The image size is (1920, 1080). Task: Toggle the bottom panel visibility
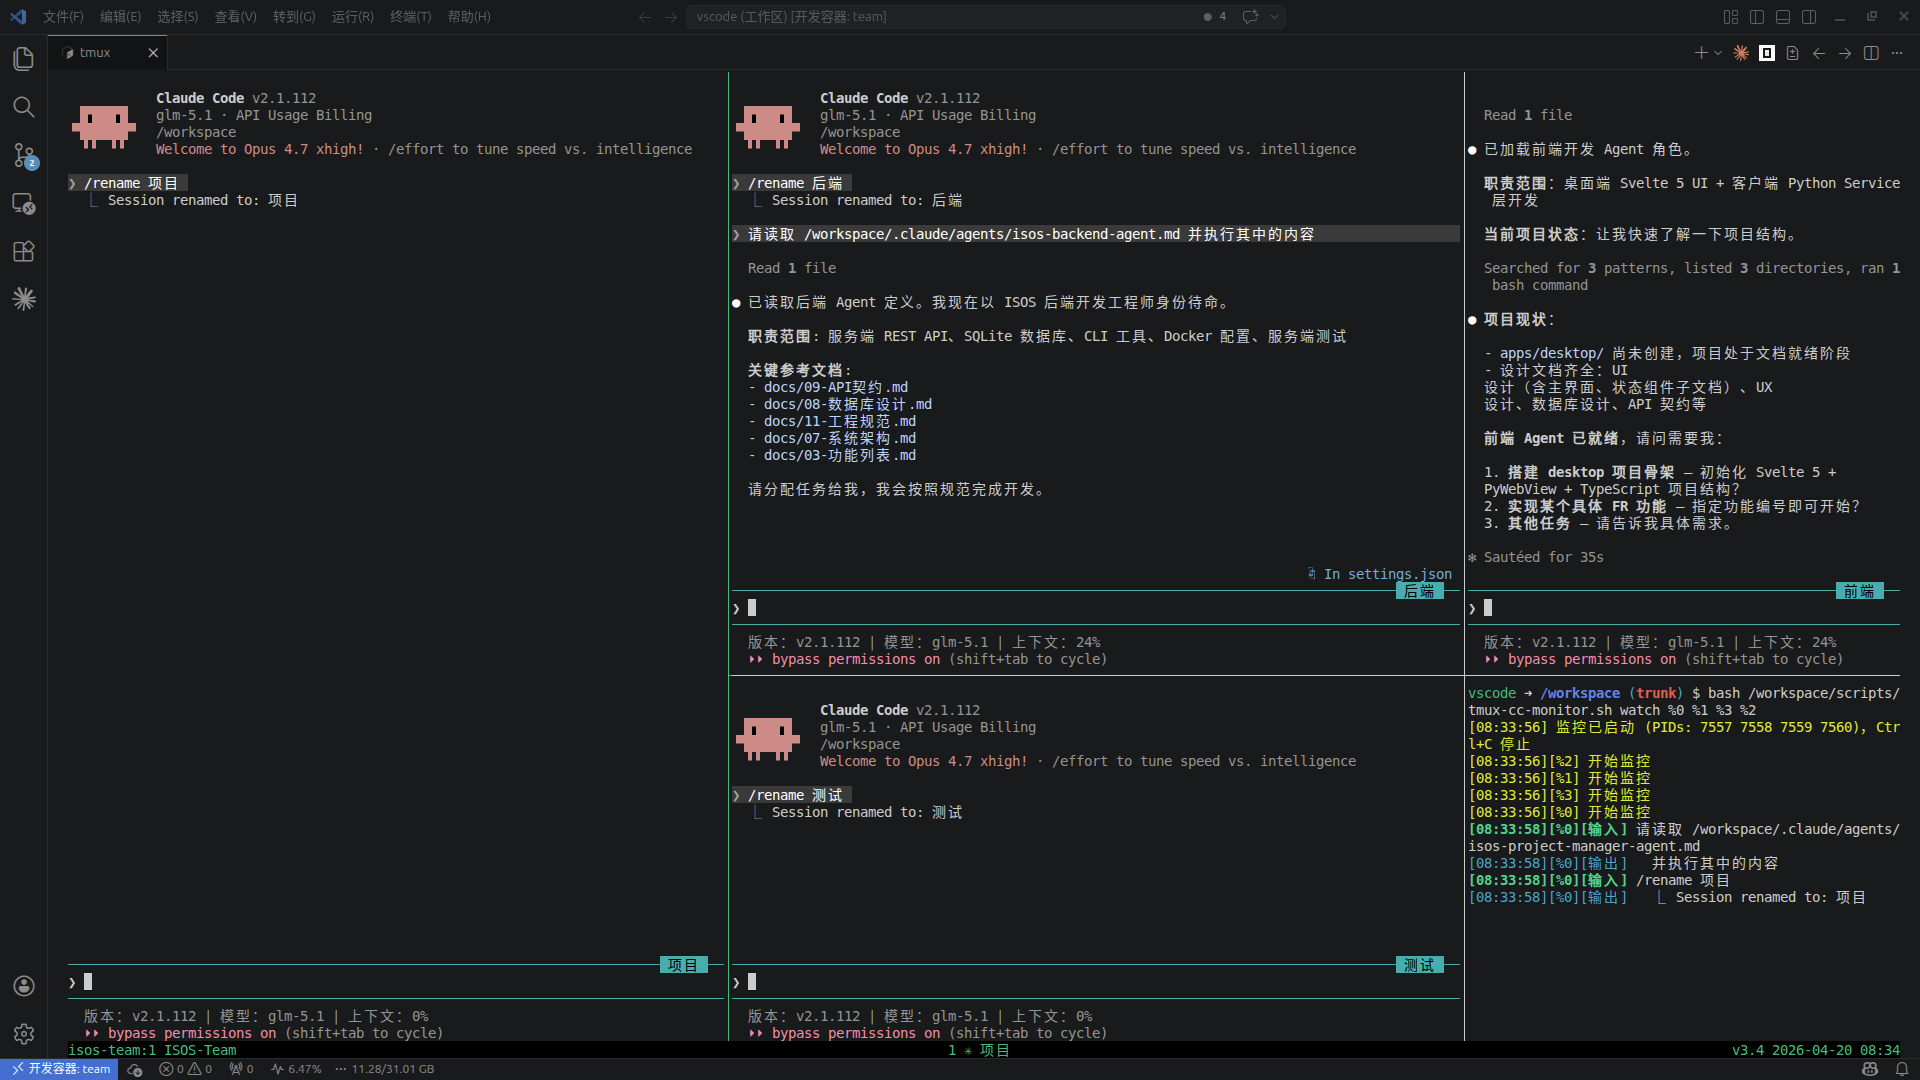[1783, 17]
